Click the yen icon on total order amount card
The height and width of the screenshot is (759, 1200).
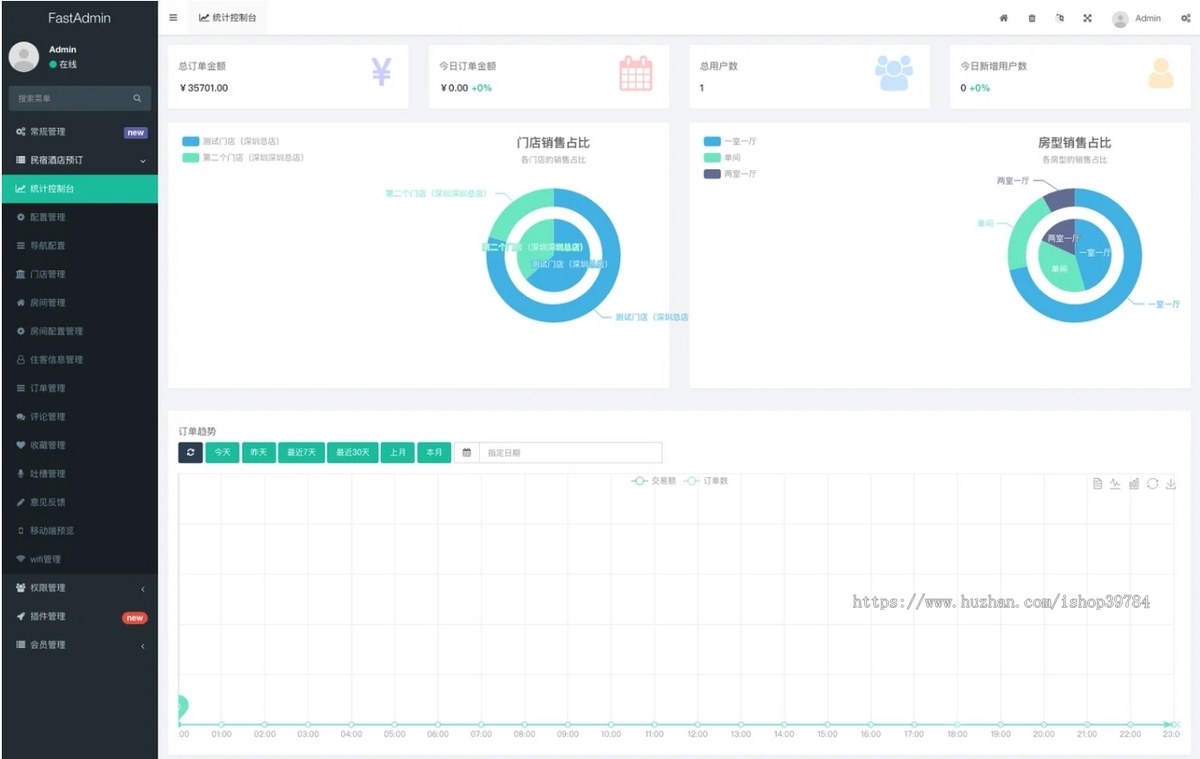point(381,72)
